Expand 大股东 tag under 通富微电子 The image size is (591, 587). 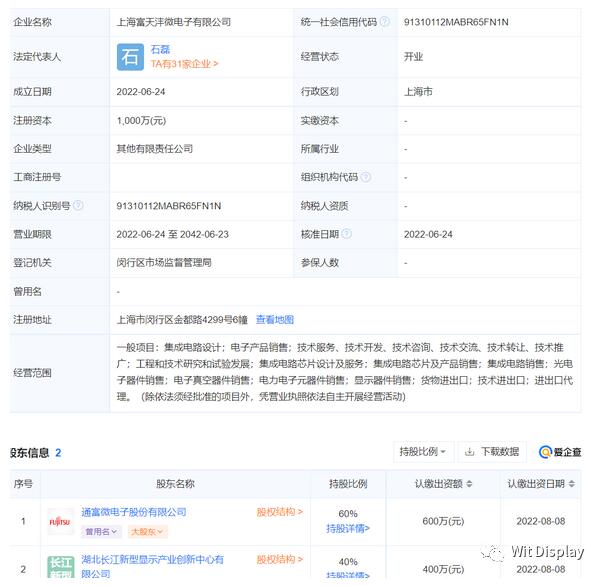[x=147, y=532]
